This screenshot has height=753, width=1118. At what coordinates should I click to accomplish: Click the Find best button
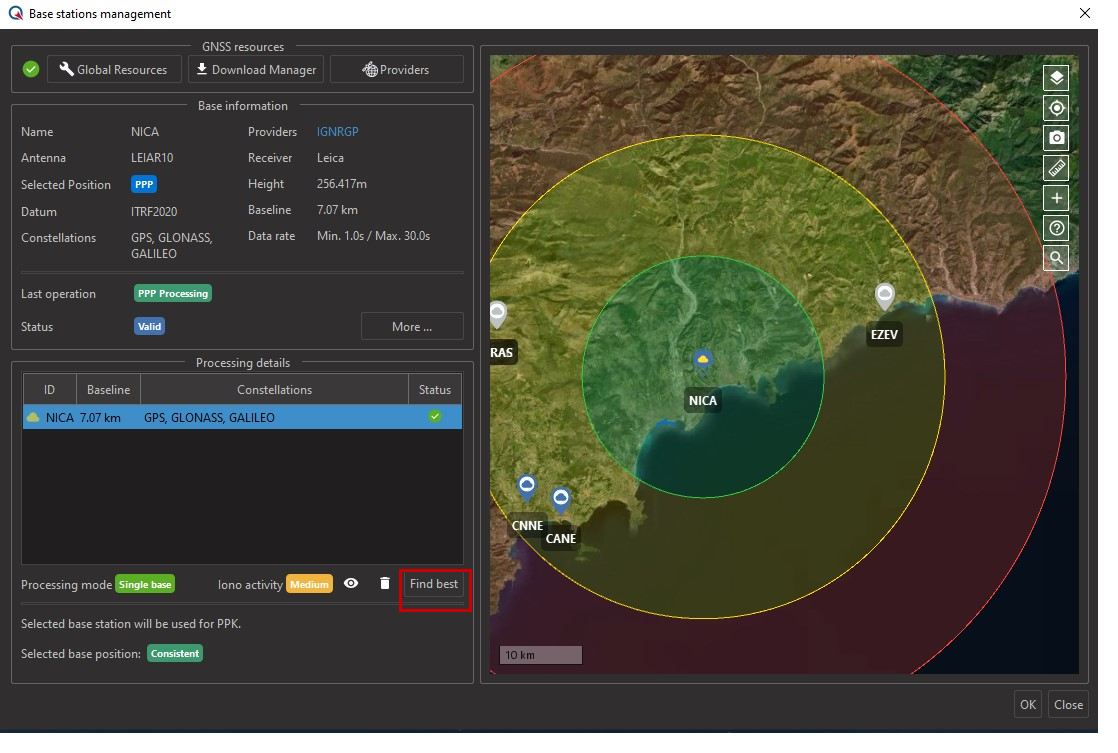[x=434, y=584]
